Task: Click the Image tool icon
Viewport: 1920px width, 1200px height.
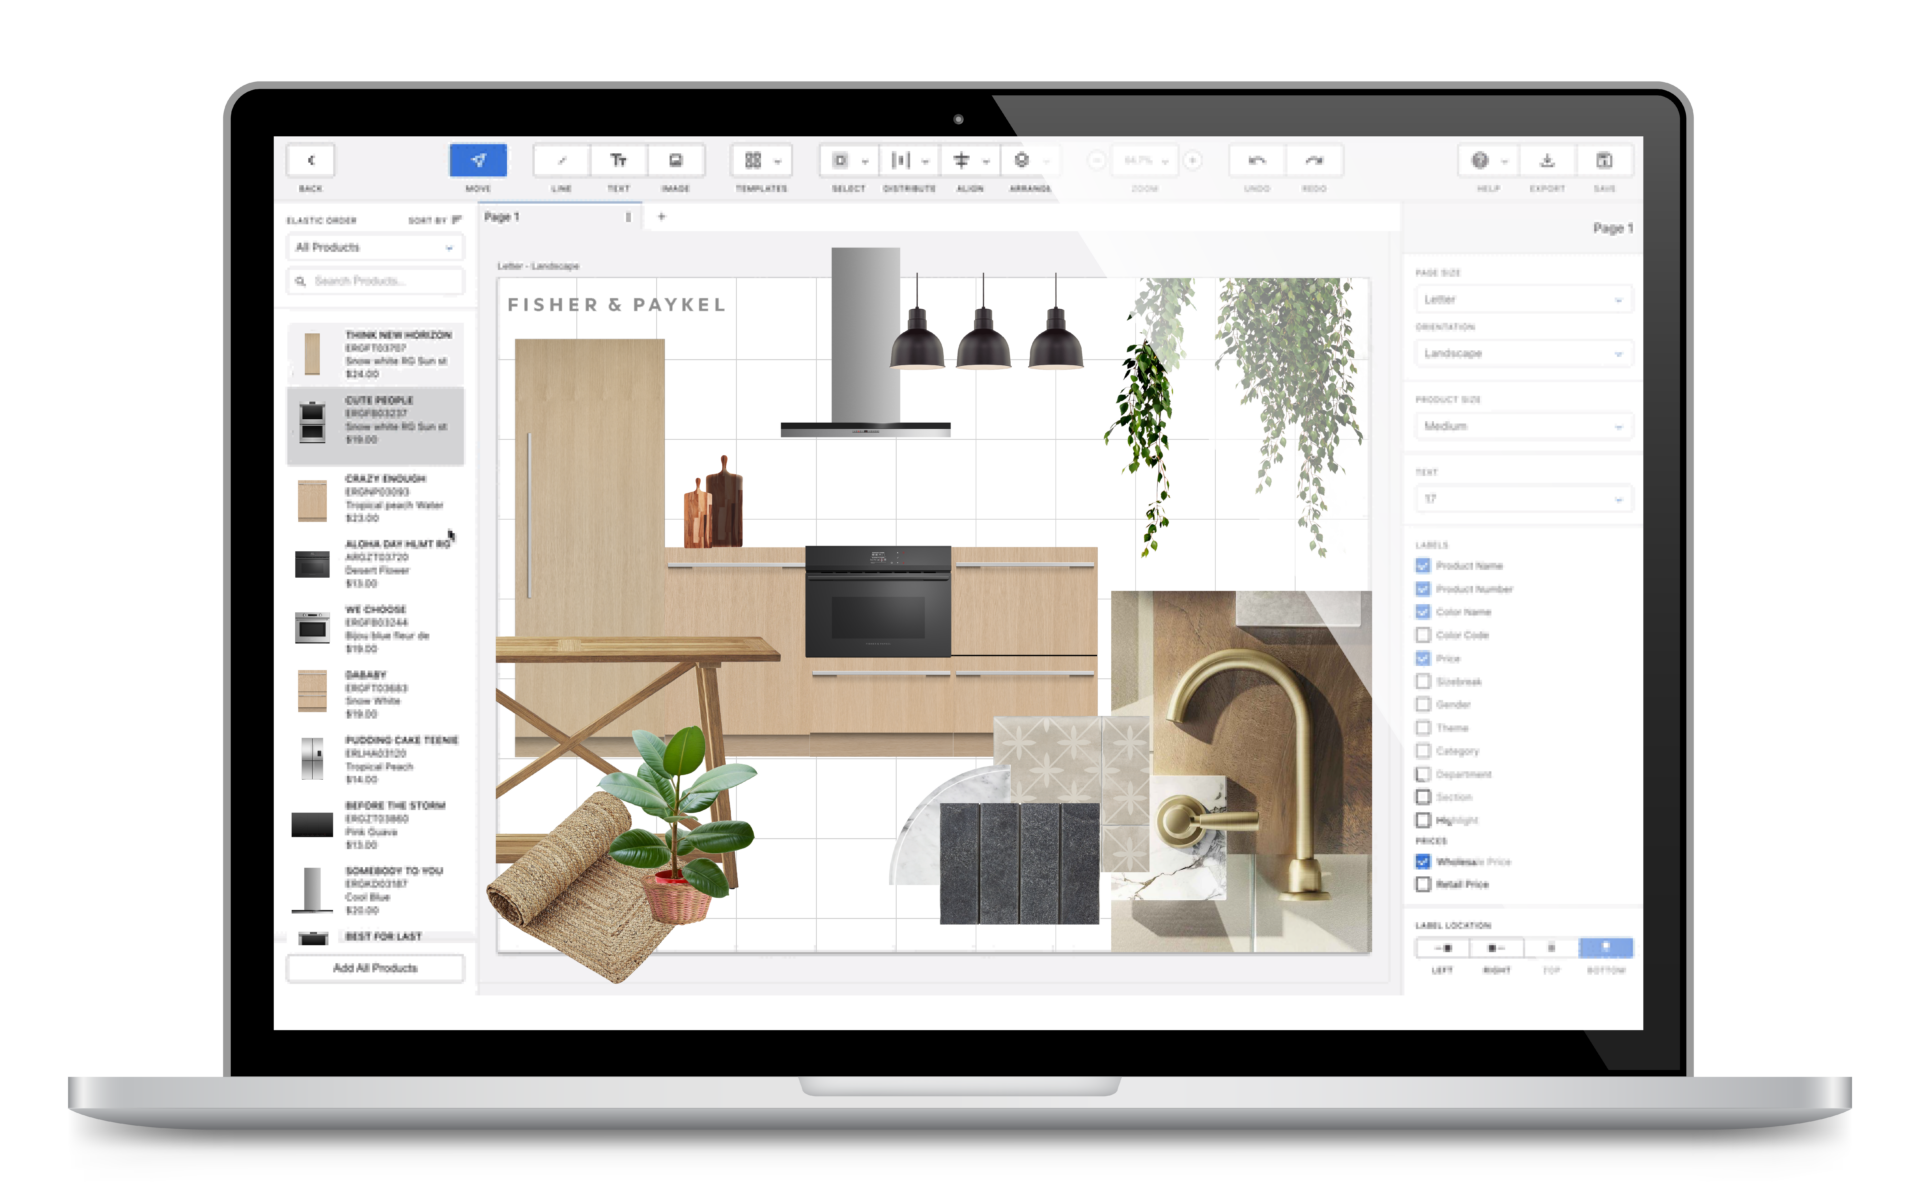Action: 676,160
